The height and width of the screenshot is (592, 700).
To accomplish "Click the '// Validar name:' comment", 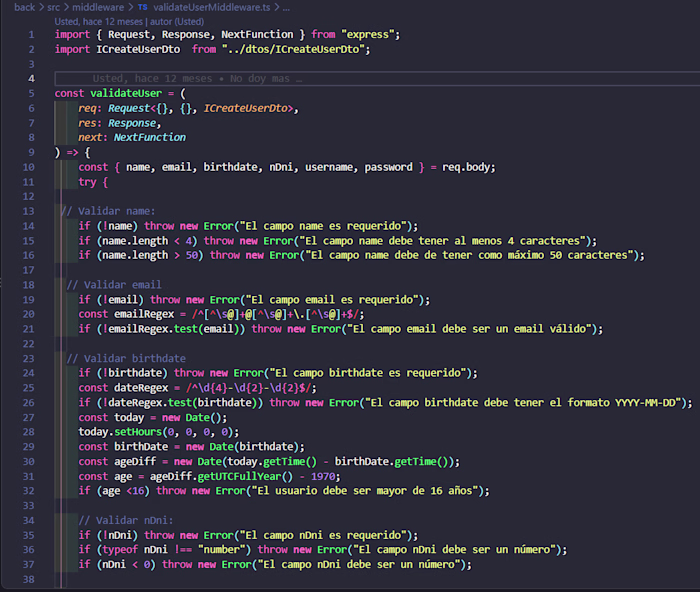I will (108, 211).
